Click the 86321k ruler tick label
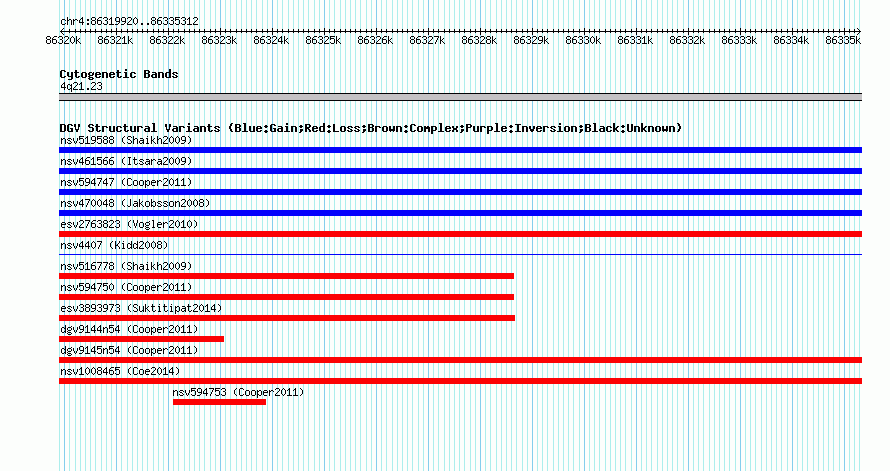The height and width of the screenshot is (471, 890). coord(115,40)
